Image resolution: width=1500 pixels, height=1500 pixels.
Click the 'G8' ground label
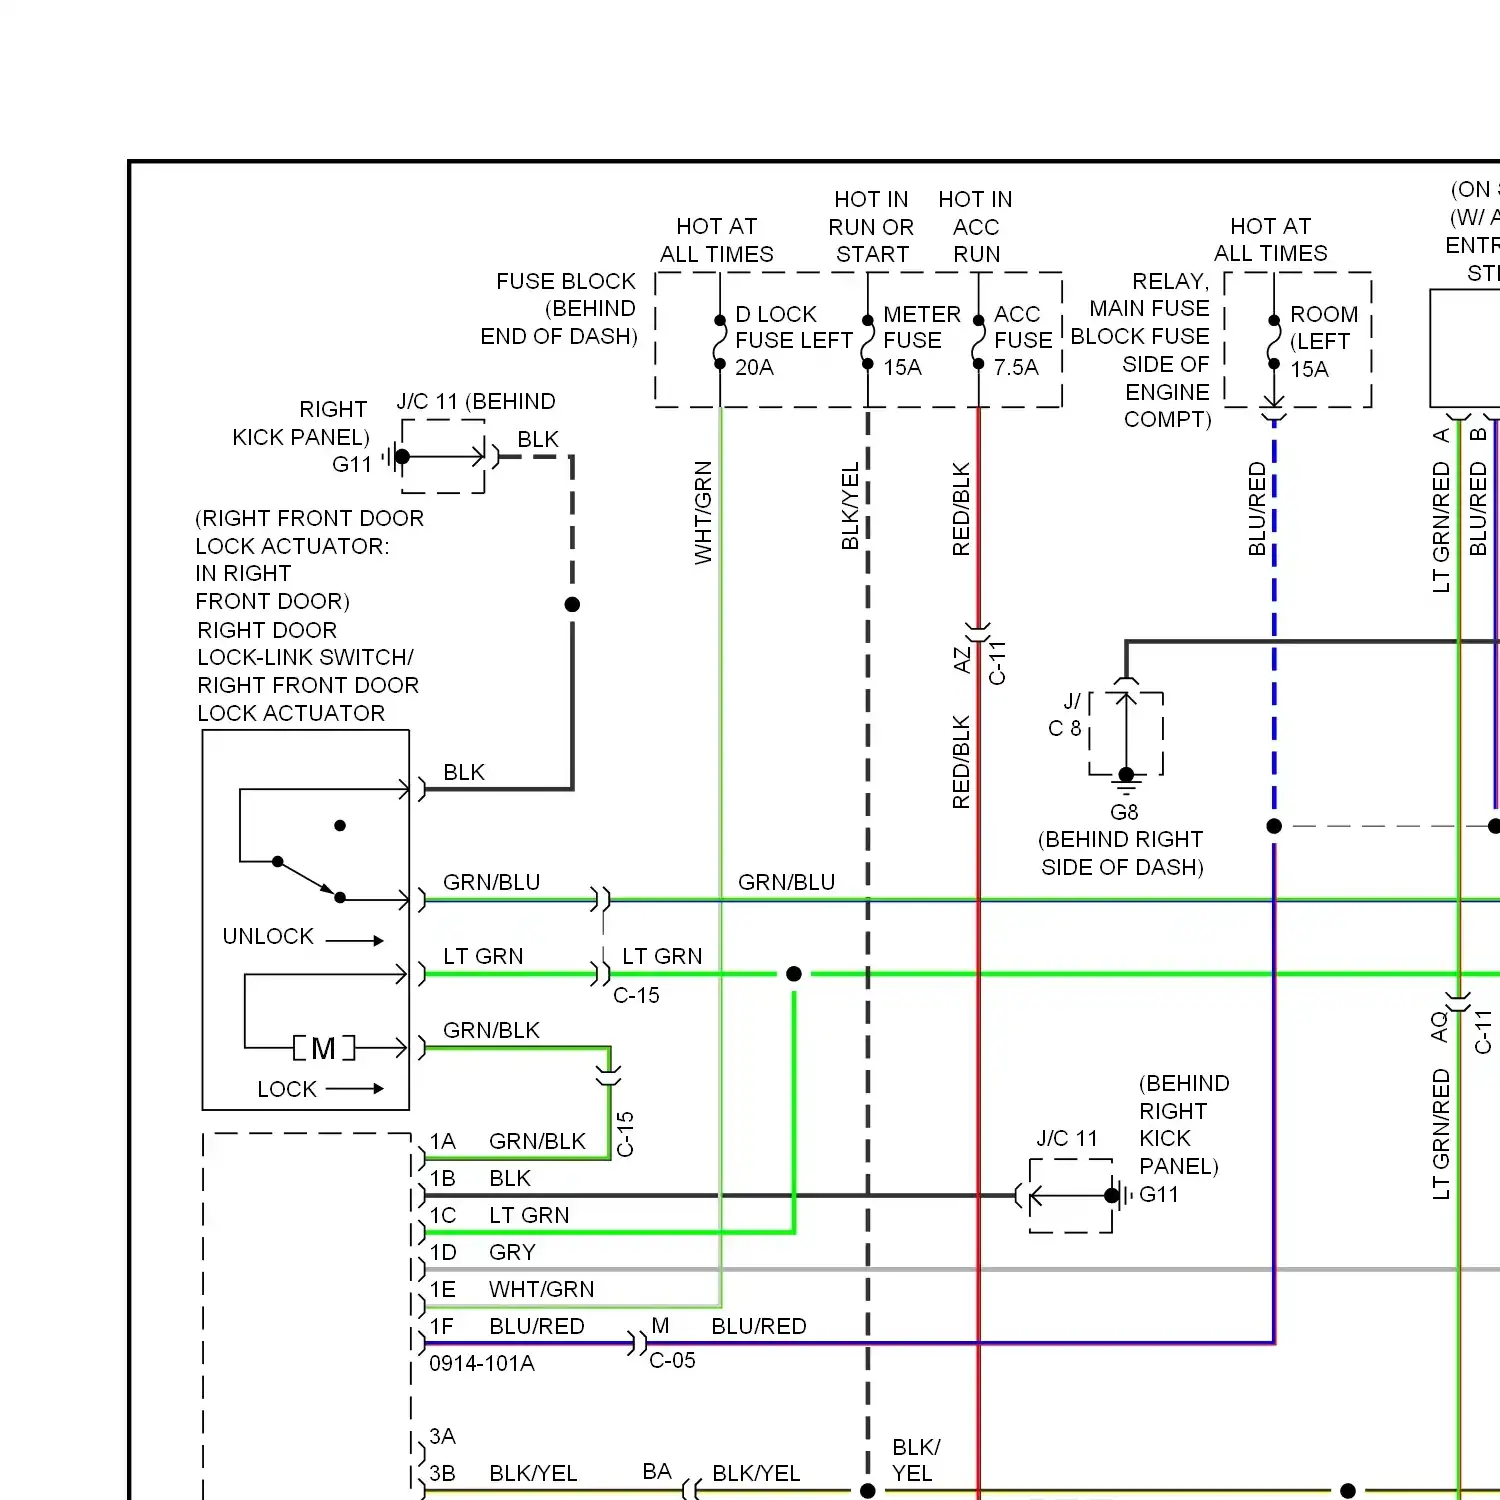pos(1124,812)
